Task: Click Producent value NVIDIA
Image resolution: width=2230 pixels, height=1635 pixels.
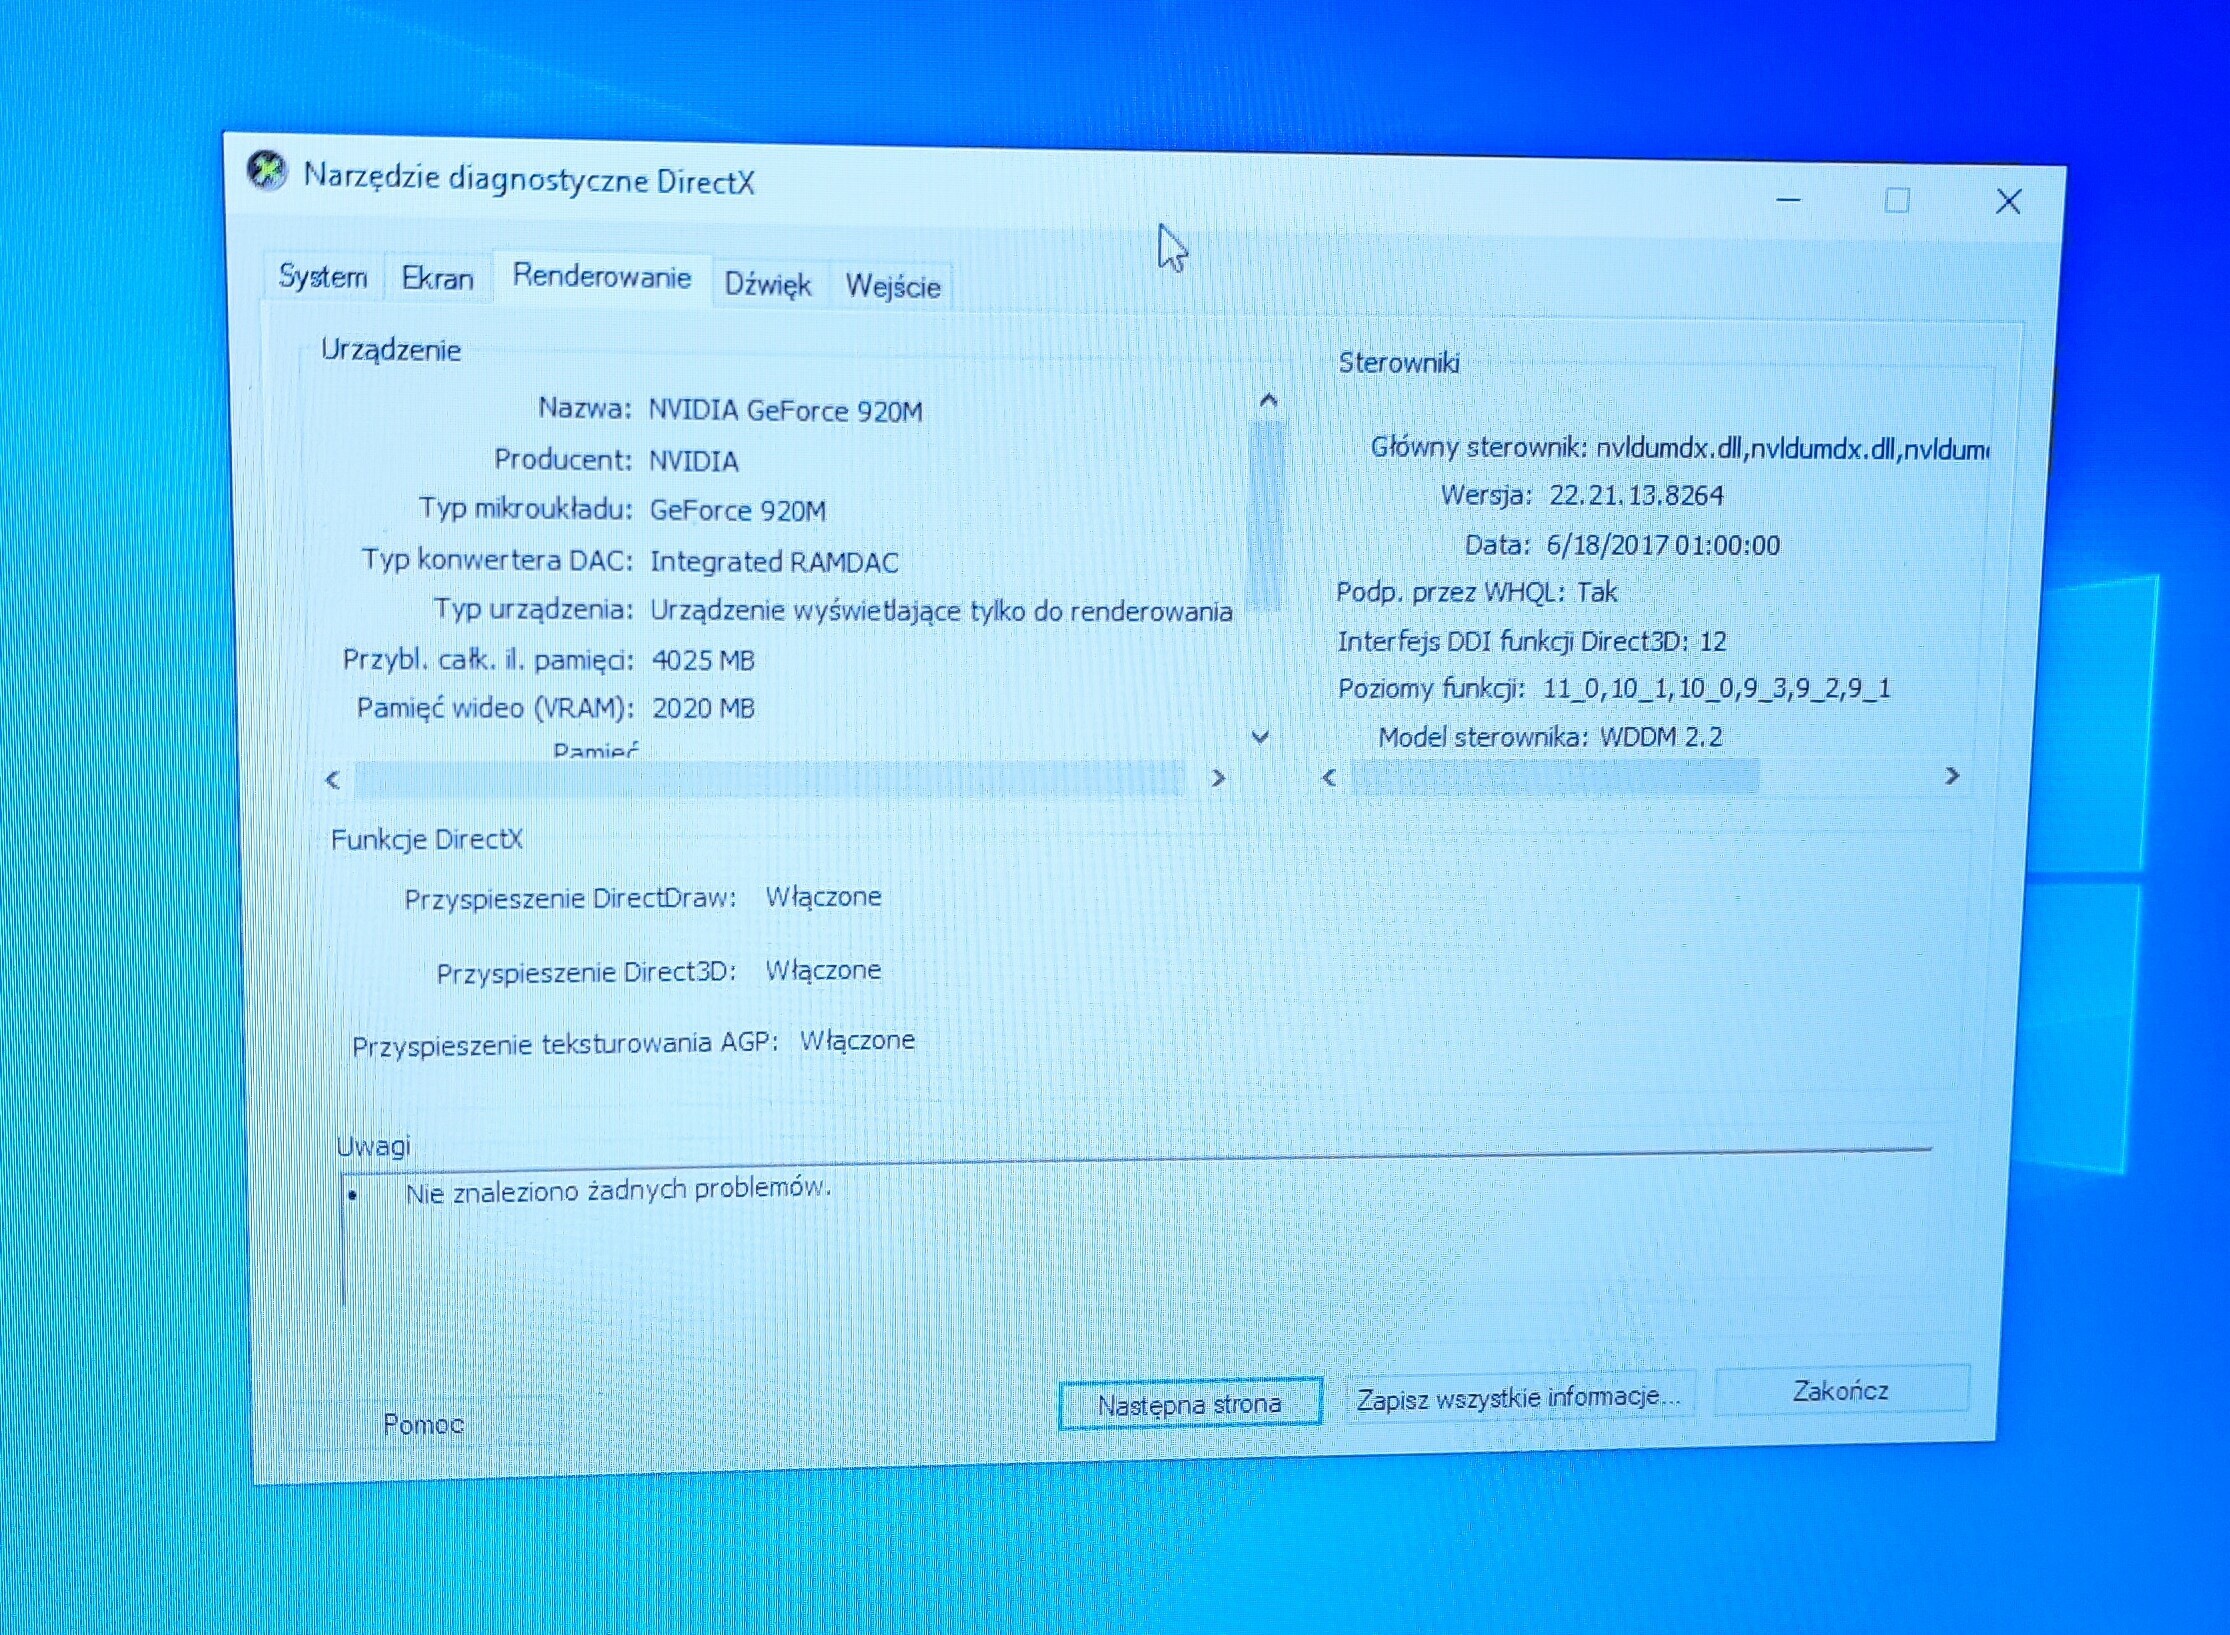Action: (694, 461)
